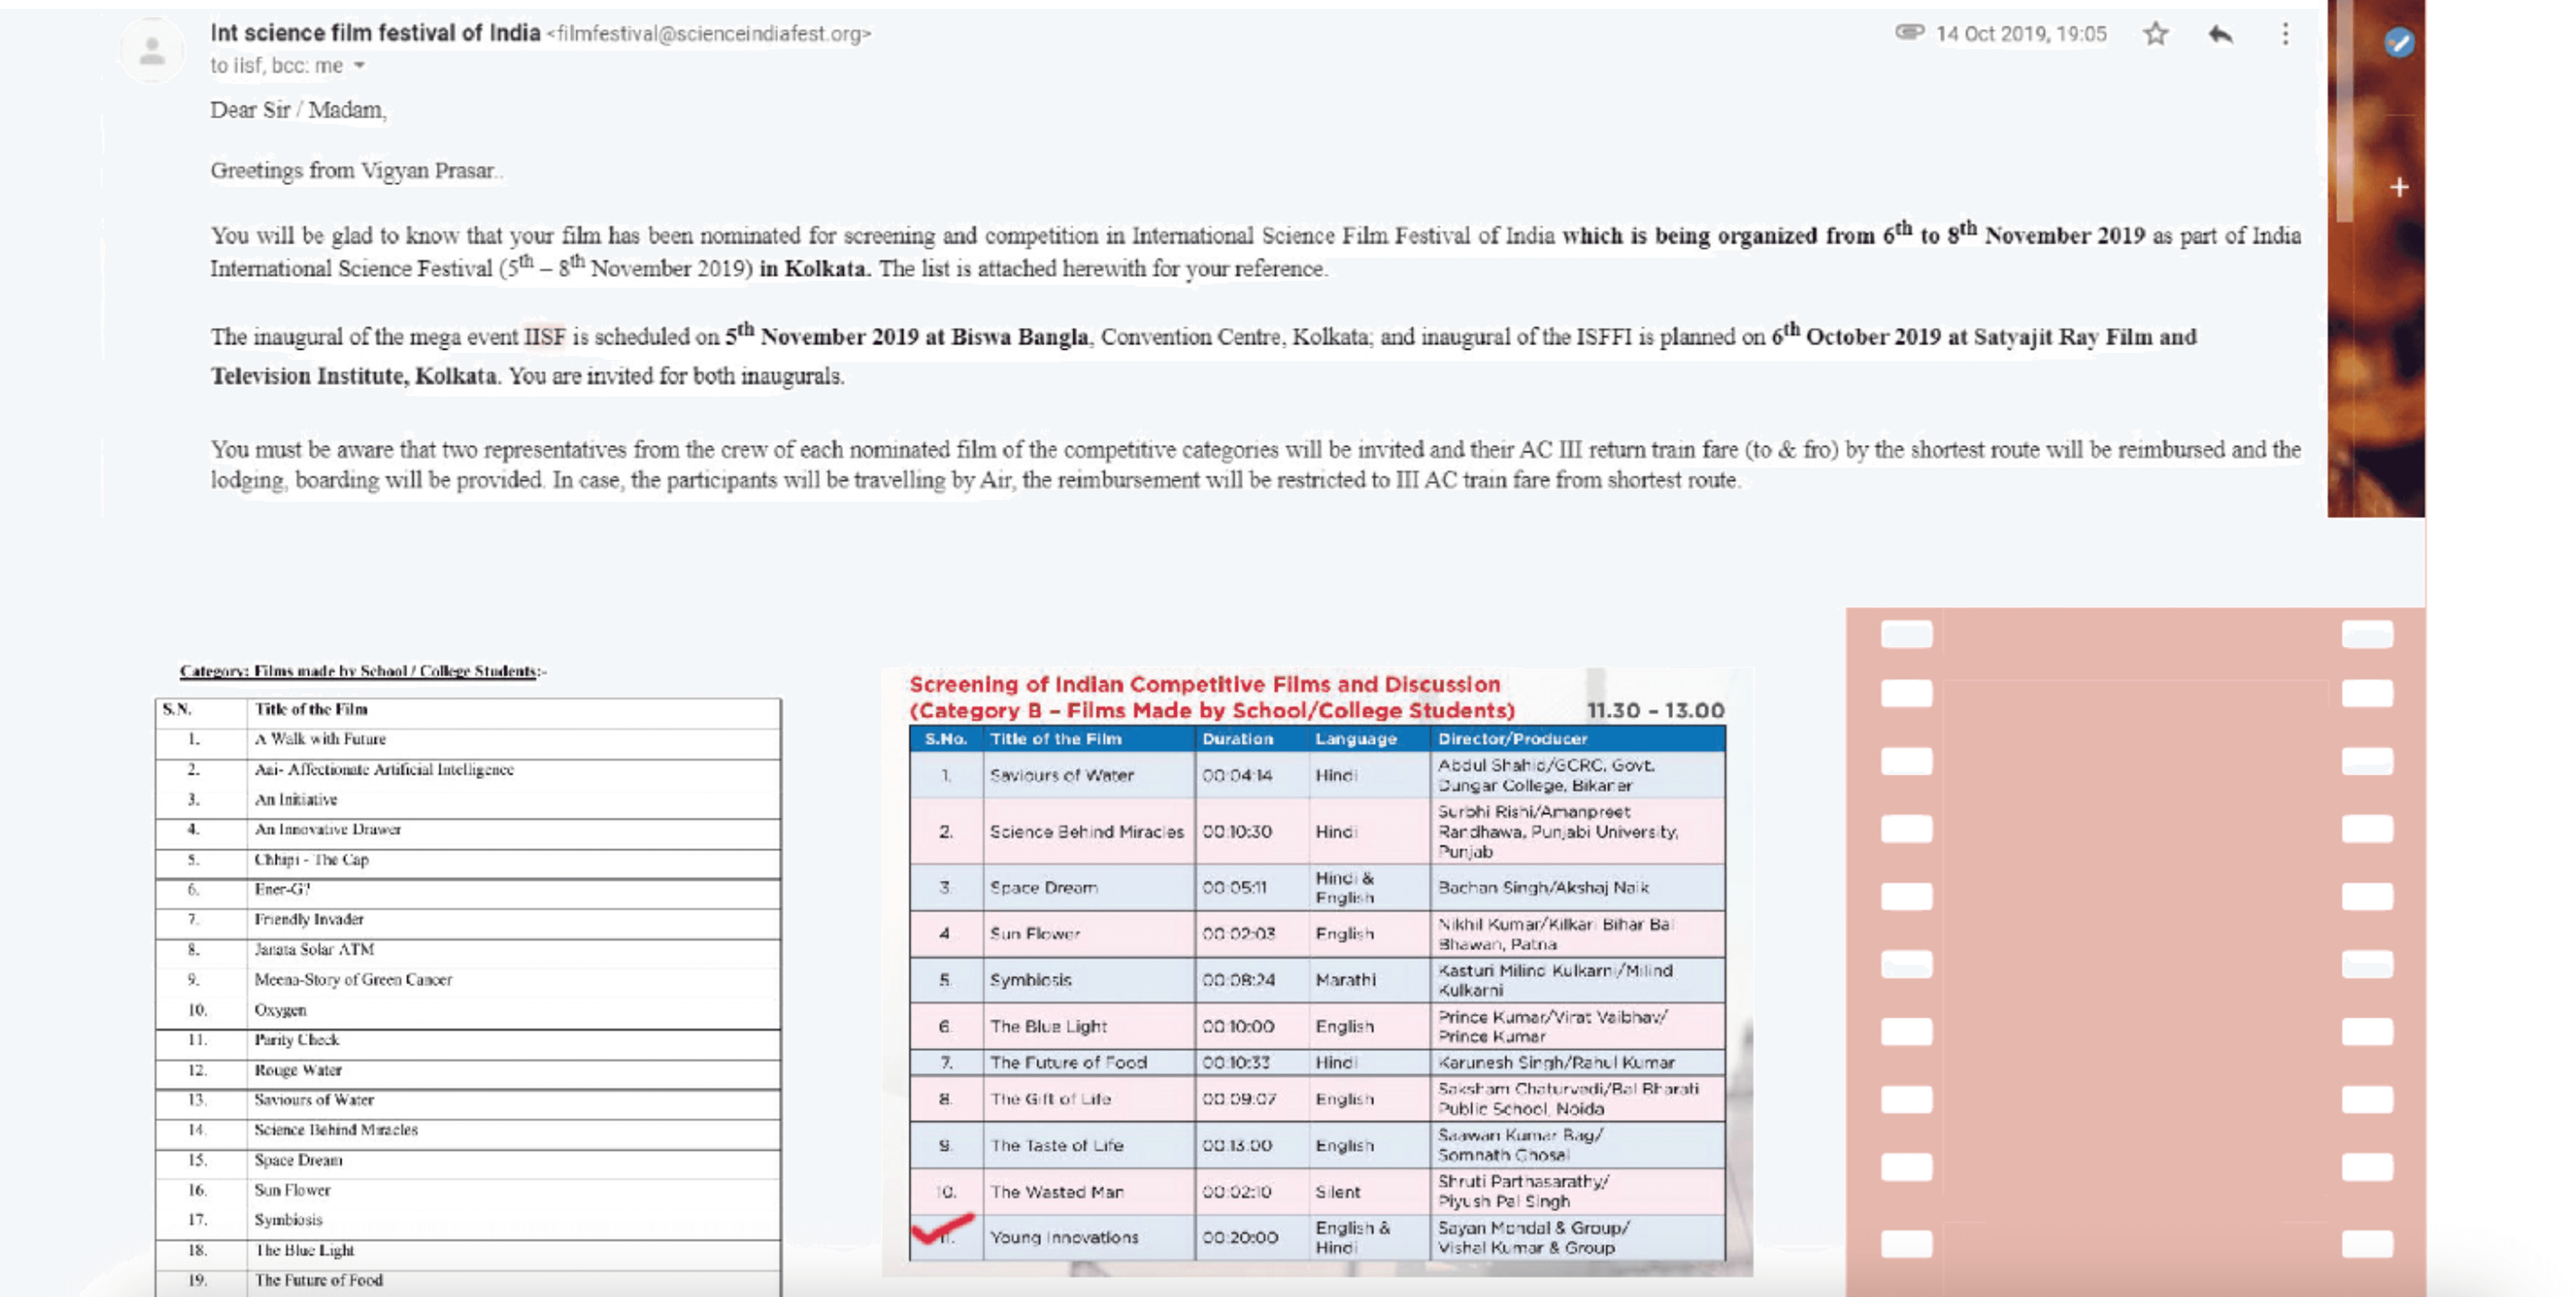Click the Reply arrow icon

pos(2220,34)
